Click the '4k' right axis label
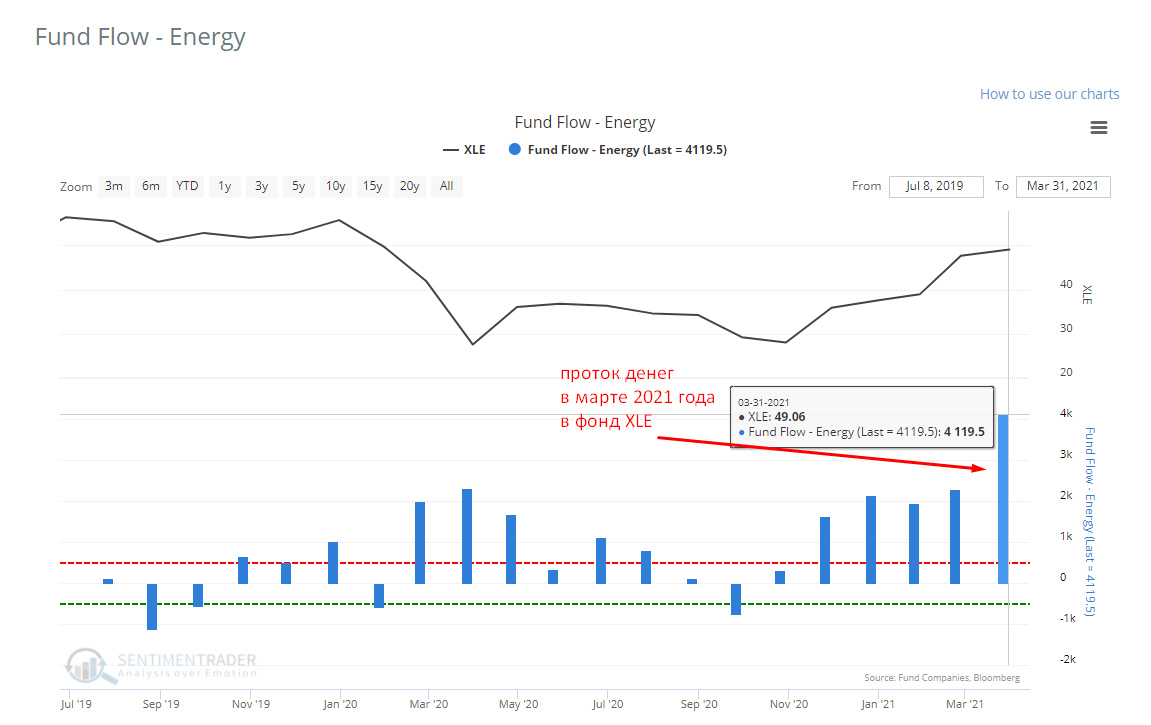The width and height of the screenshot is (1151, 725). (x=1066, y=414)
